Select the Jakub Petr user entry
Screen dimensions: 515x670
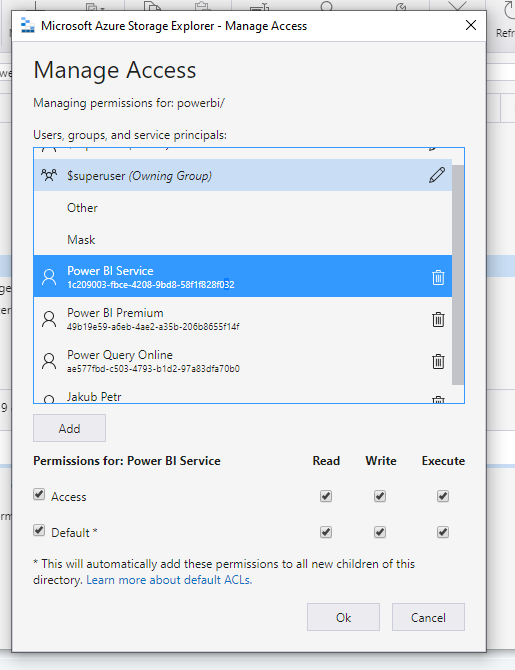243,397
